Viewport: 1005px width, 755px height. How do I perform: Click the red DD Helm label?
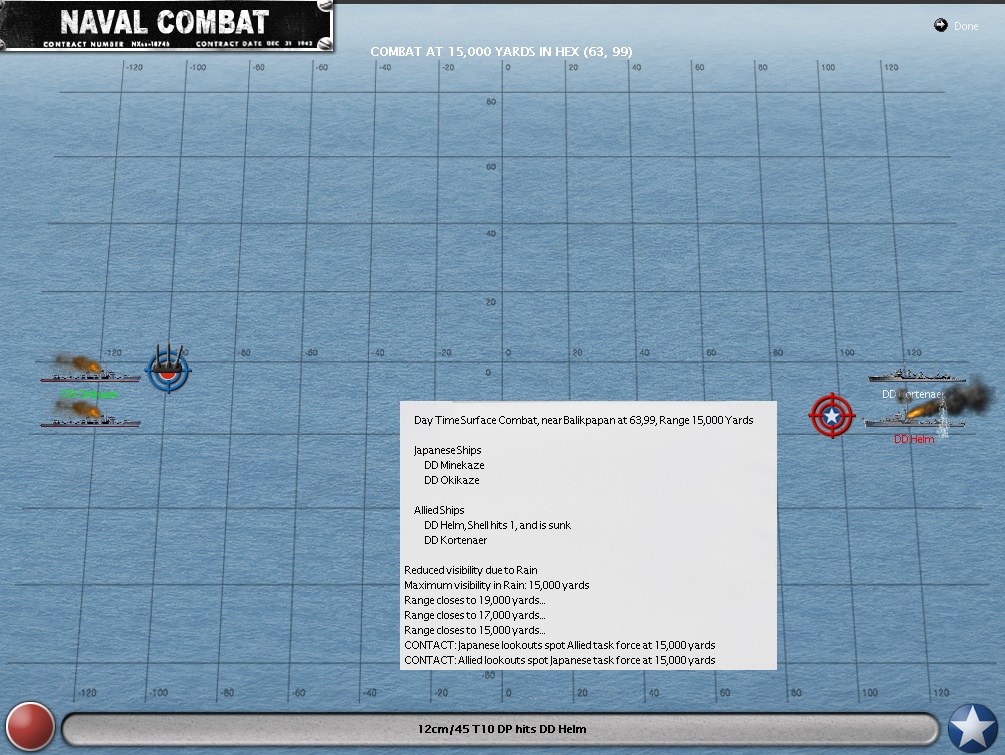(x=914, y=439)
